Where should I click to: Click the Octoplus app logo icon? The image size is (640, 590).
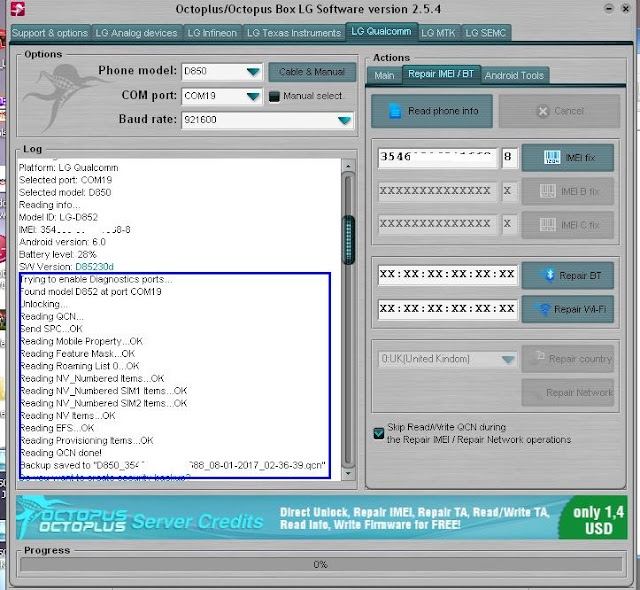(17, 9)
